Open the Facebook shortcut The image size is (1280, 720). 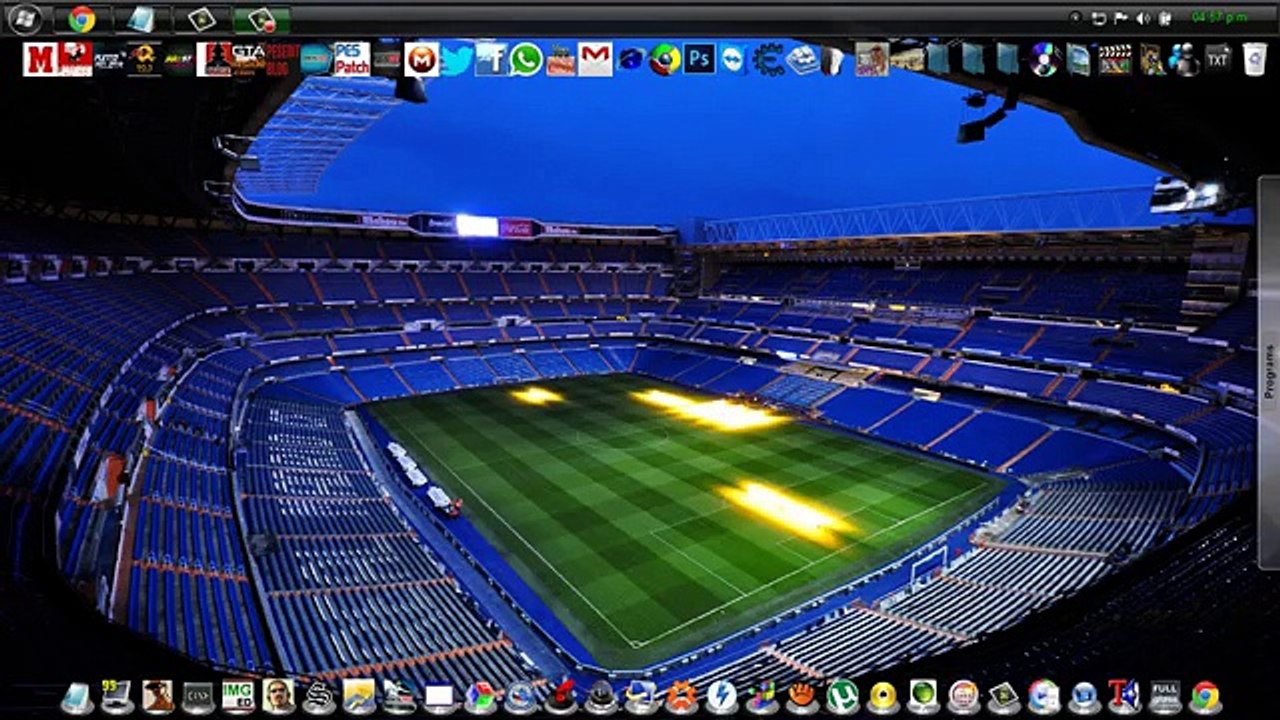pyautogui.click(x=491, y=59)
